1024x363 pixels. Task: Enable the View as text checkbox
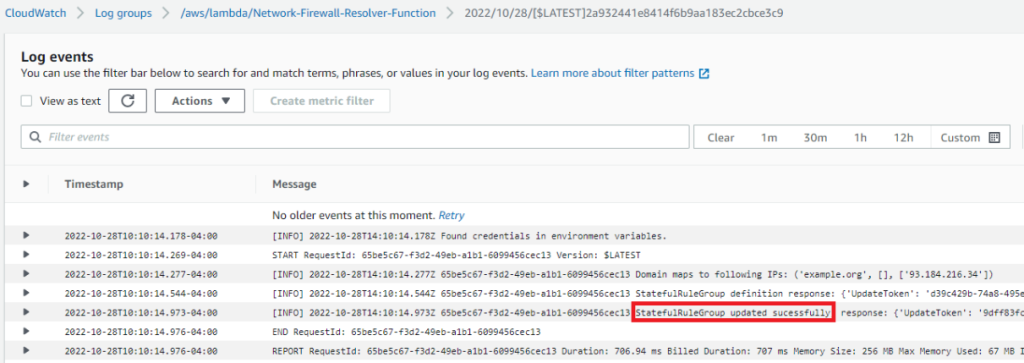26,101
